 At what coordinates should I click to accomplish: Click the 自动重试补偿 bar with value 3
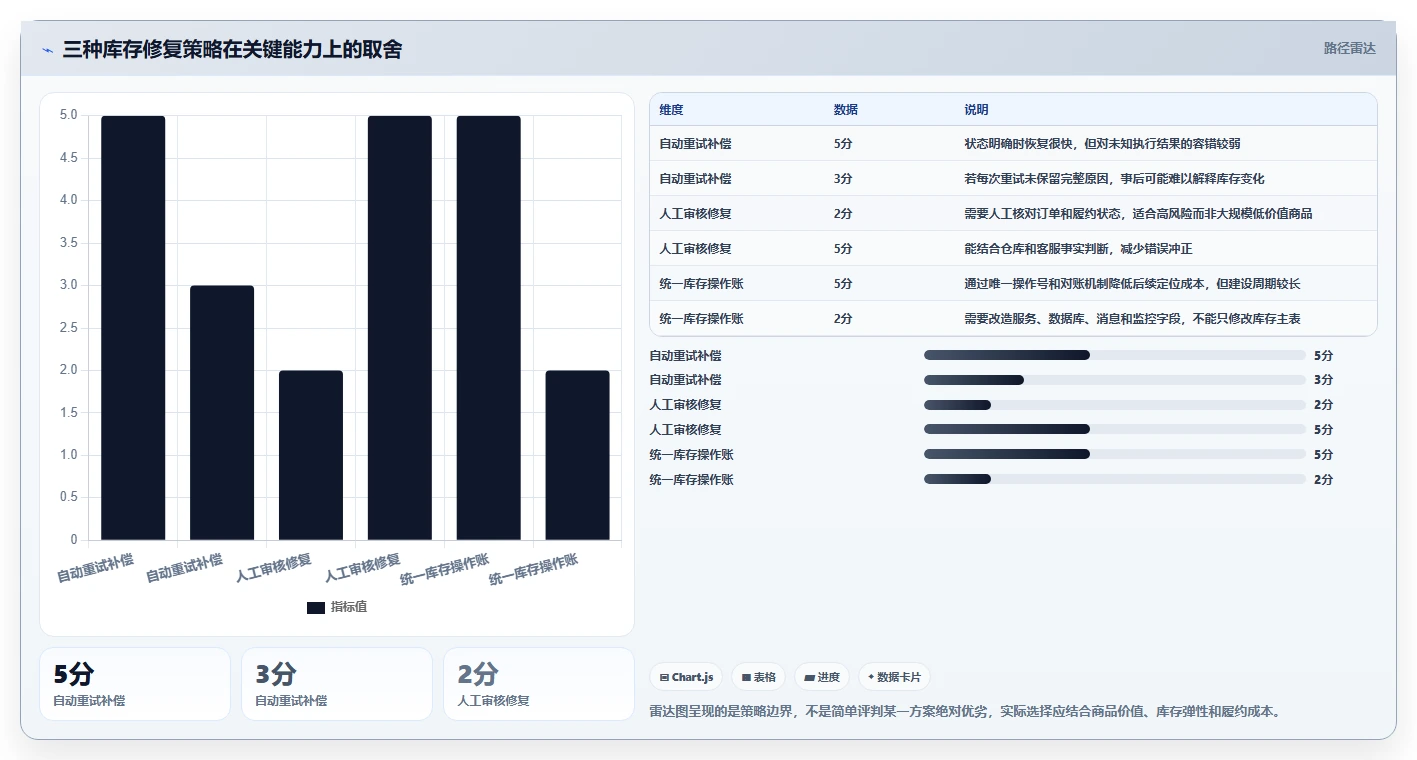(222, 413)
